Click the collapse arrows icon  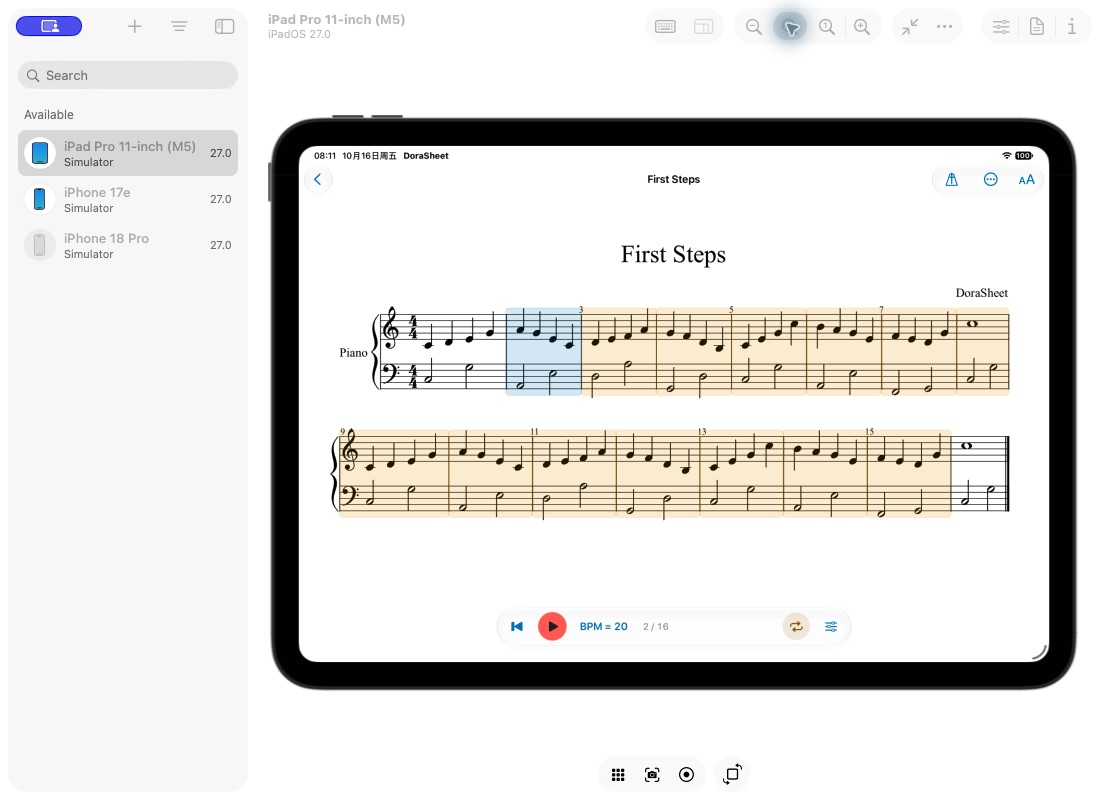tap(910, 27)
